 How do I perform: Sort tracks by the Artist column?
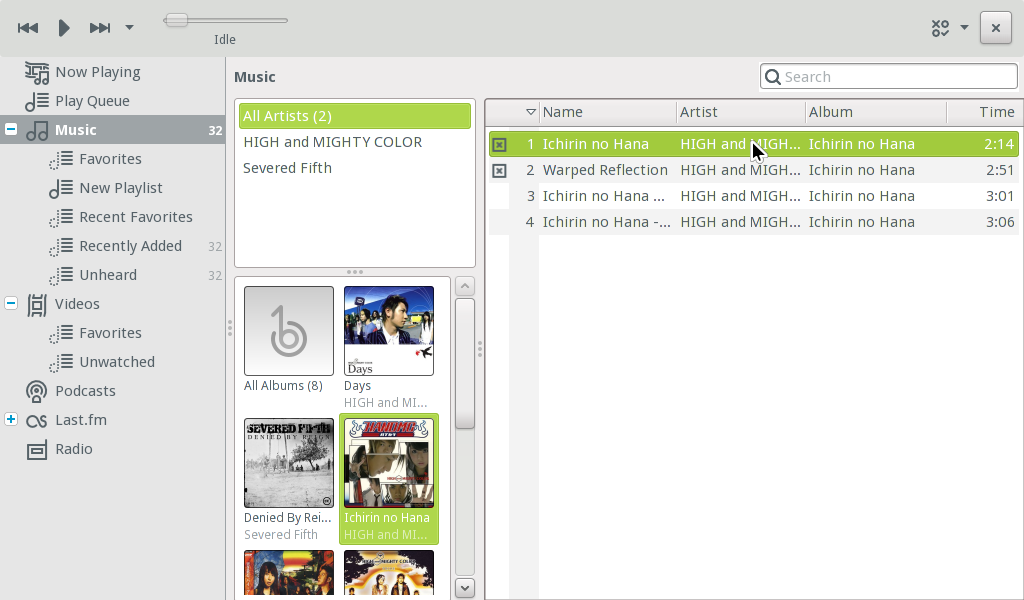pyautogui.click(x=741, y=112)
